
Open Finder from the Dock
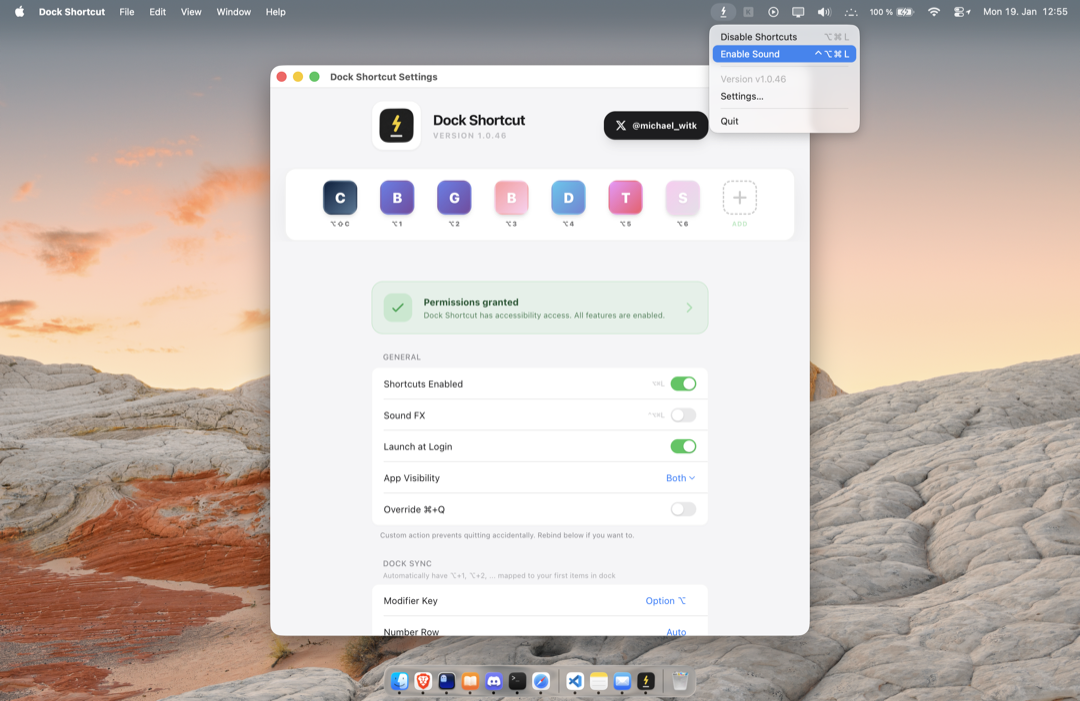399,681
